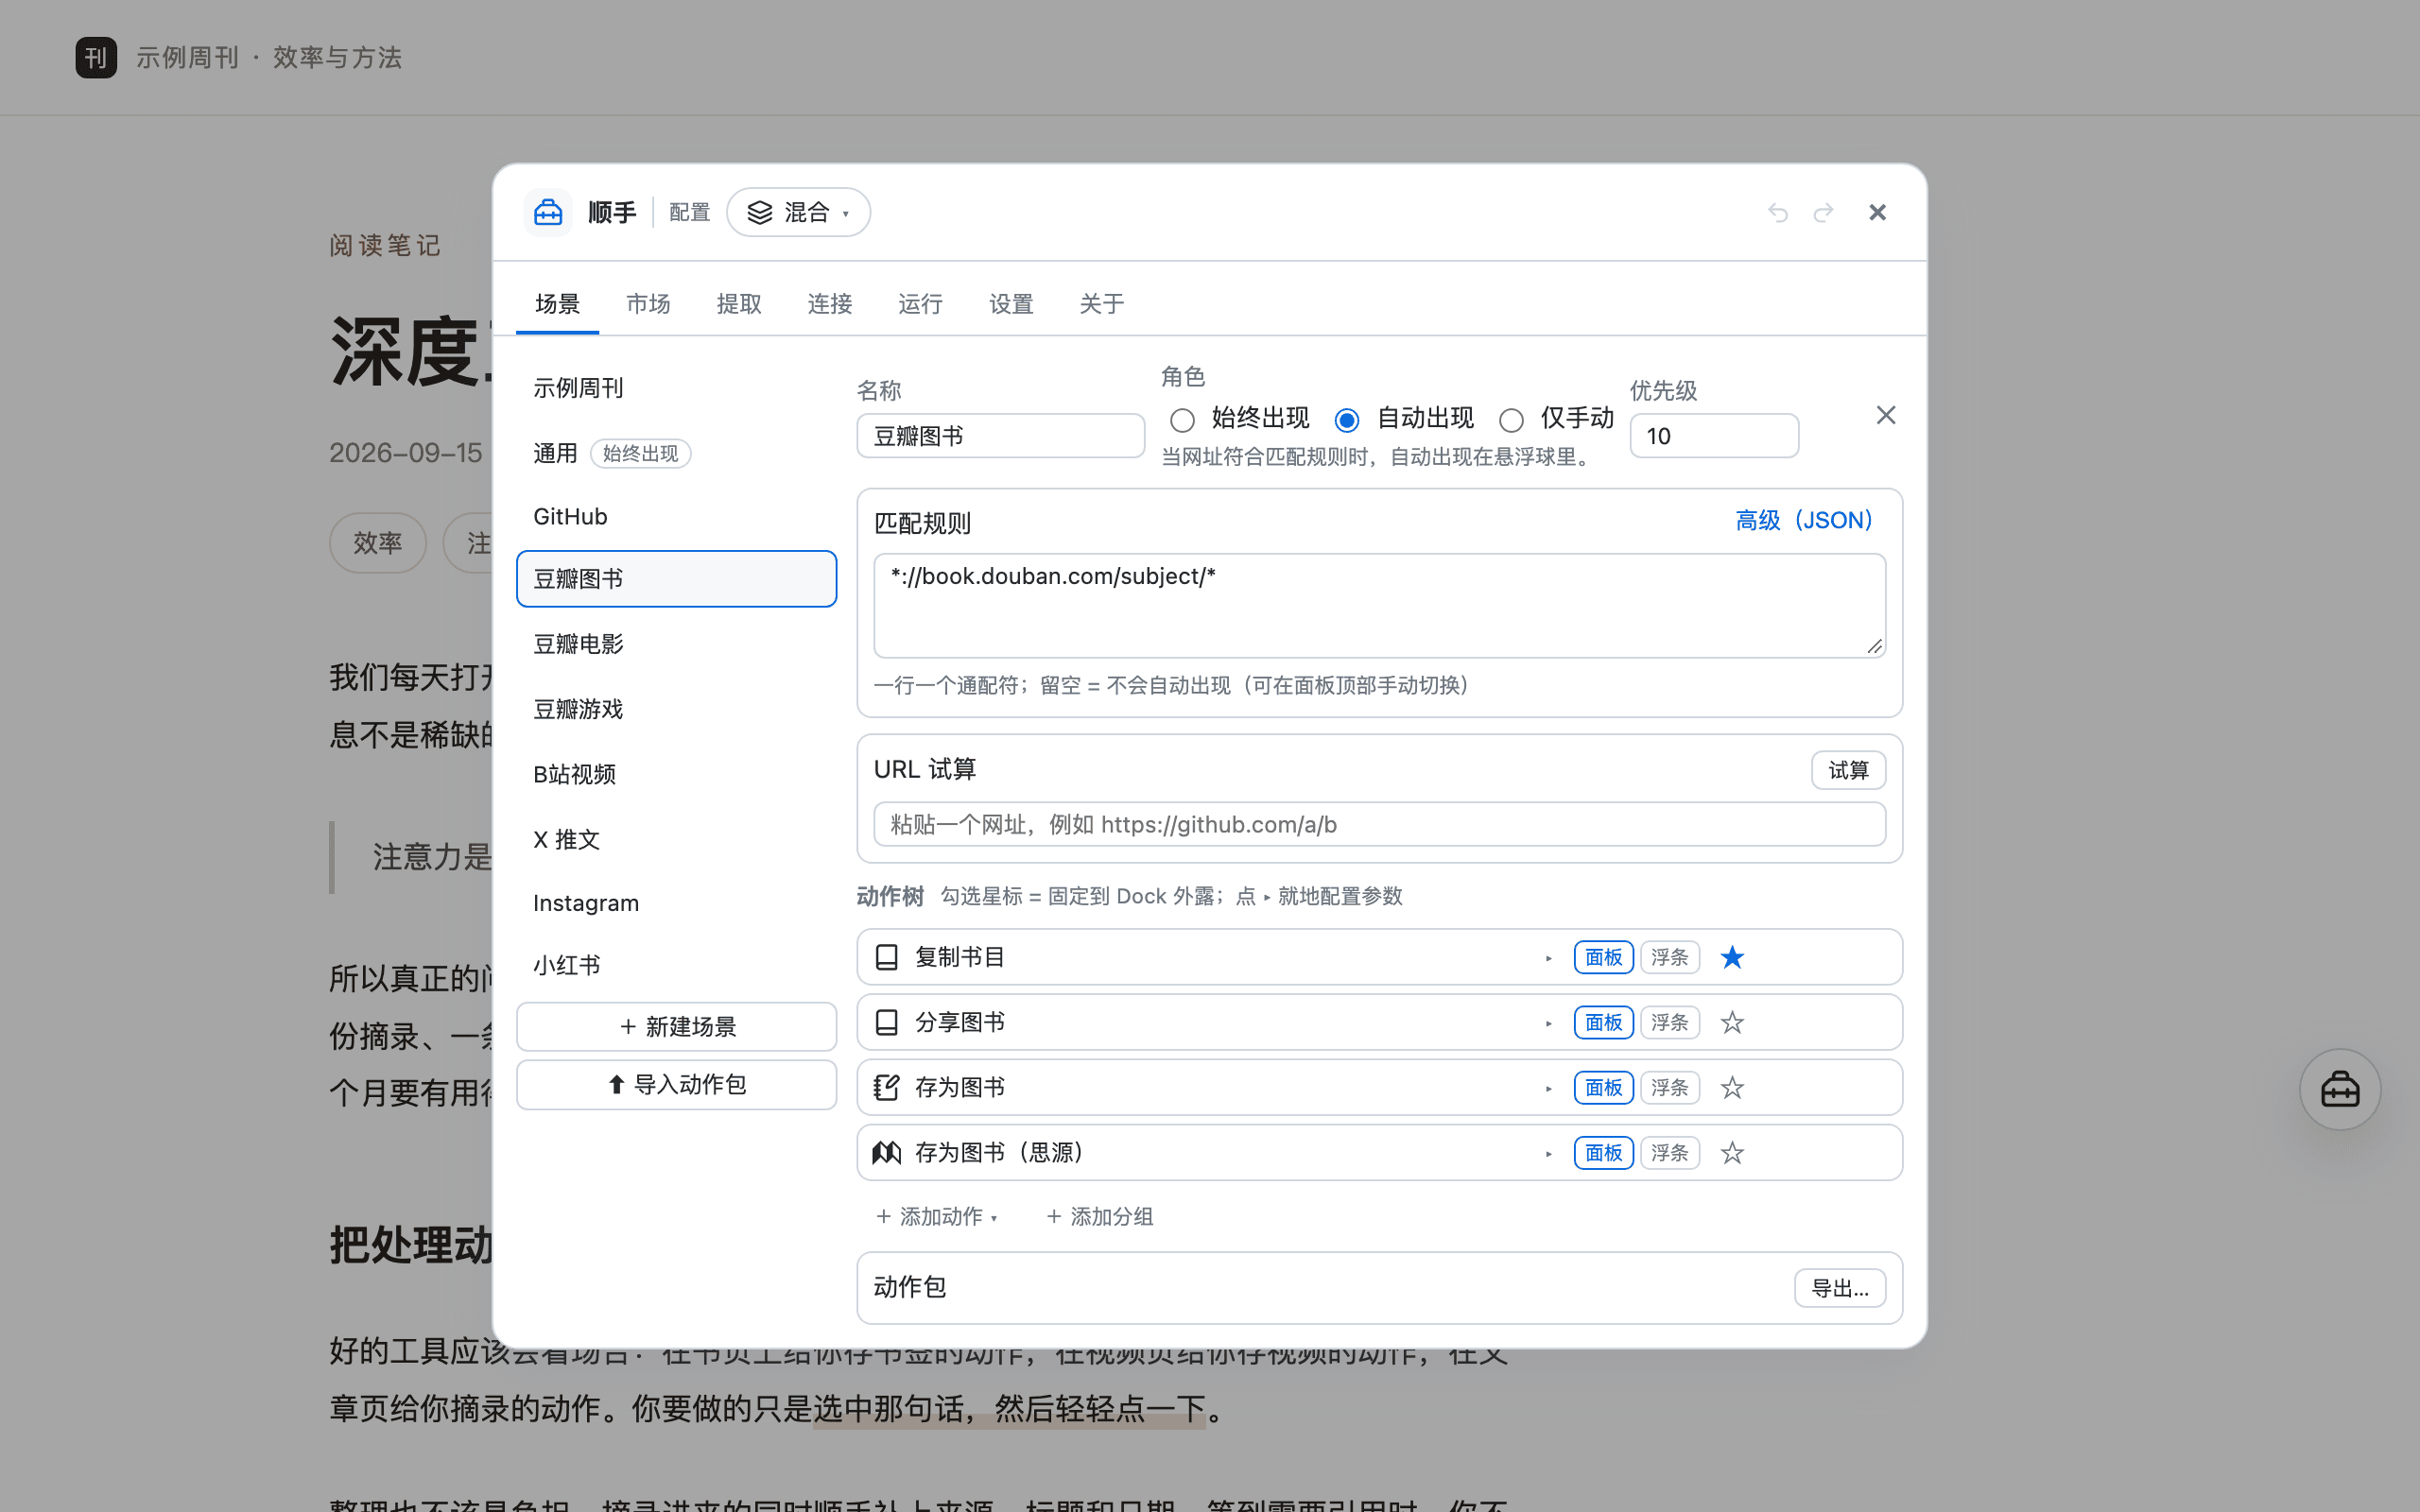Image resolution: width=2420 pixels, height=1512 pixels.
Task: Click the undo arrow in dialog header
Action: point(1777,212)
